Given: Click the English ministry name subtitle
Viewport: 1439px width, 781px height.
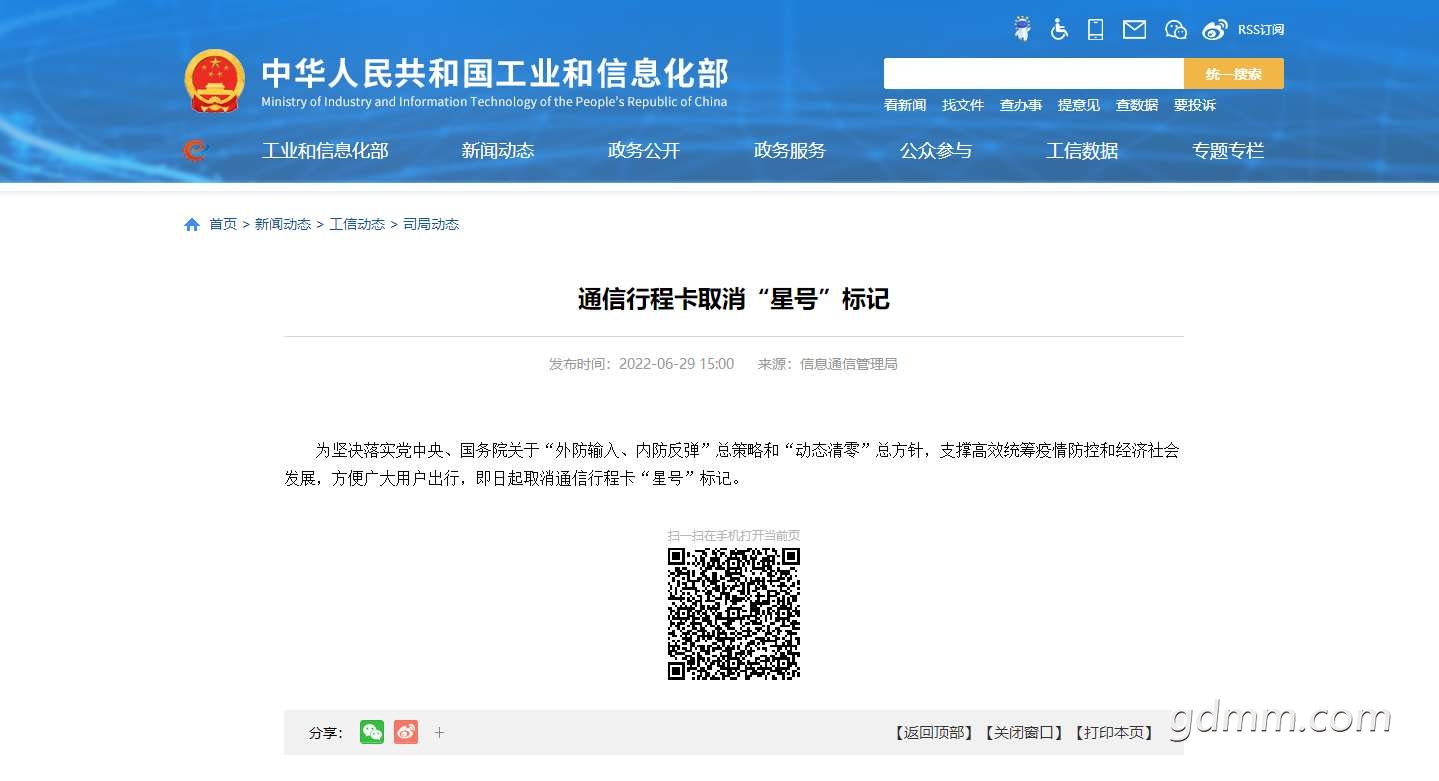Looking at the screenshot, I should tap(494, 102).
